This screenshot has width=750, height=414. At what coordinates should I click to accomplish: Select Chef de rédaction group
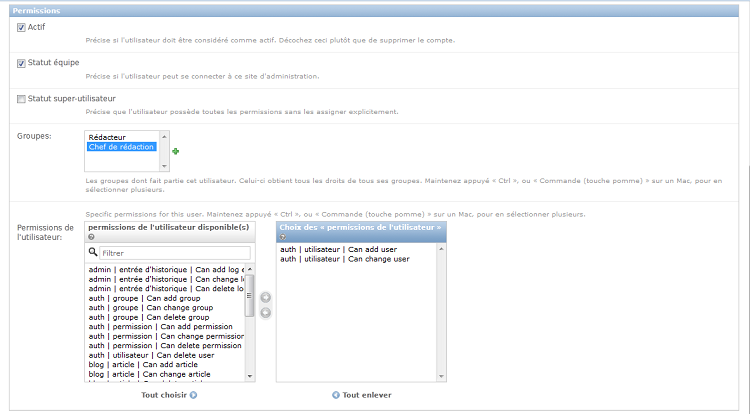pos(122,147)
